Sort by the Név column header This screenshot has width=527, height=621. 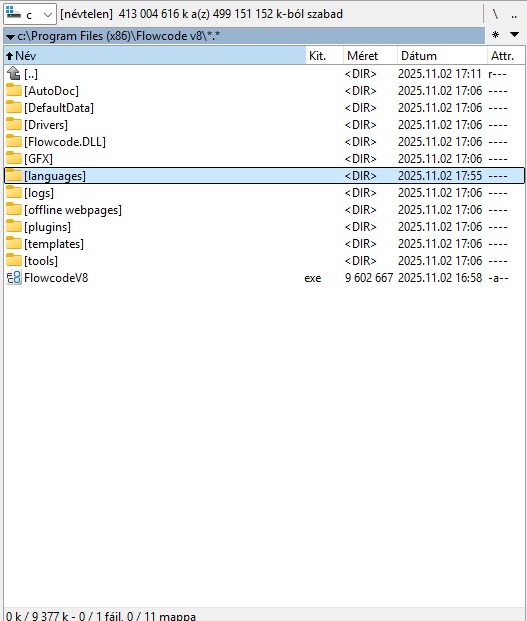coord(155,55)
